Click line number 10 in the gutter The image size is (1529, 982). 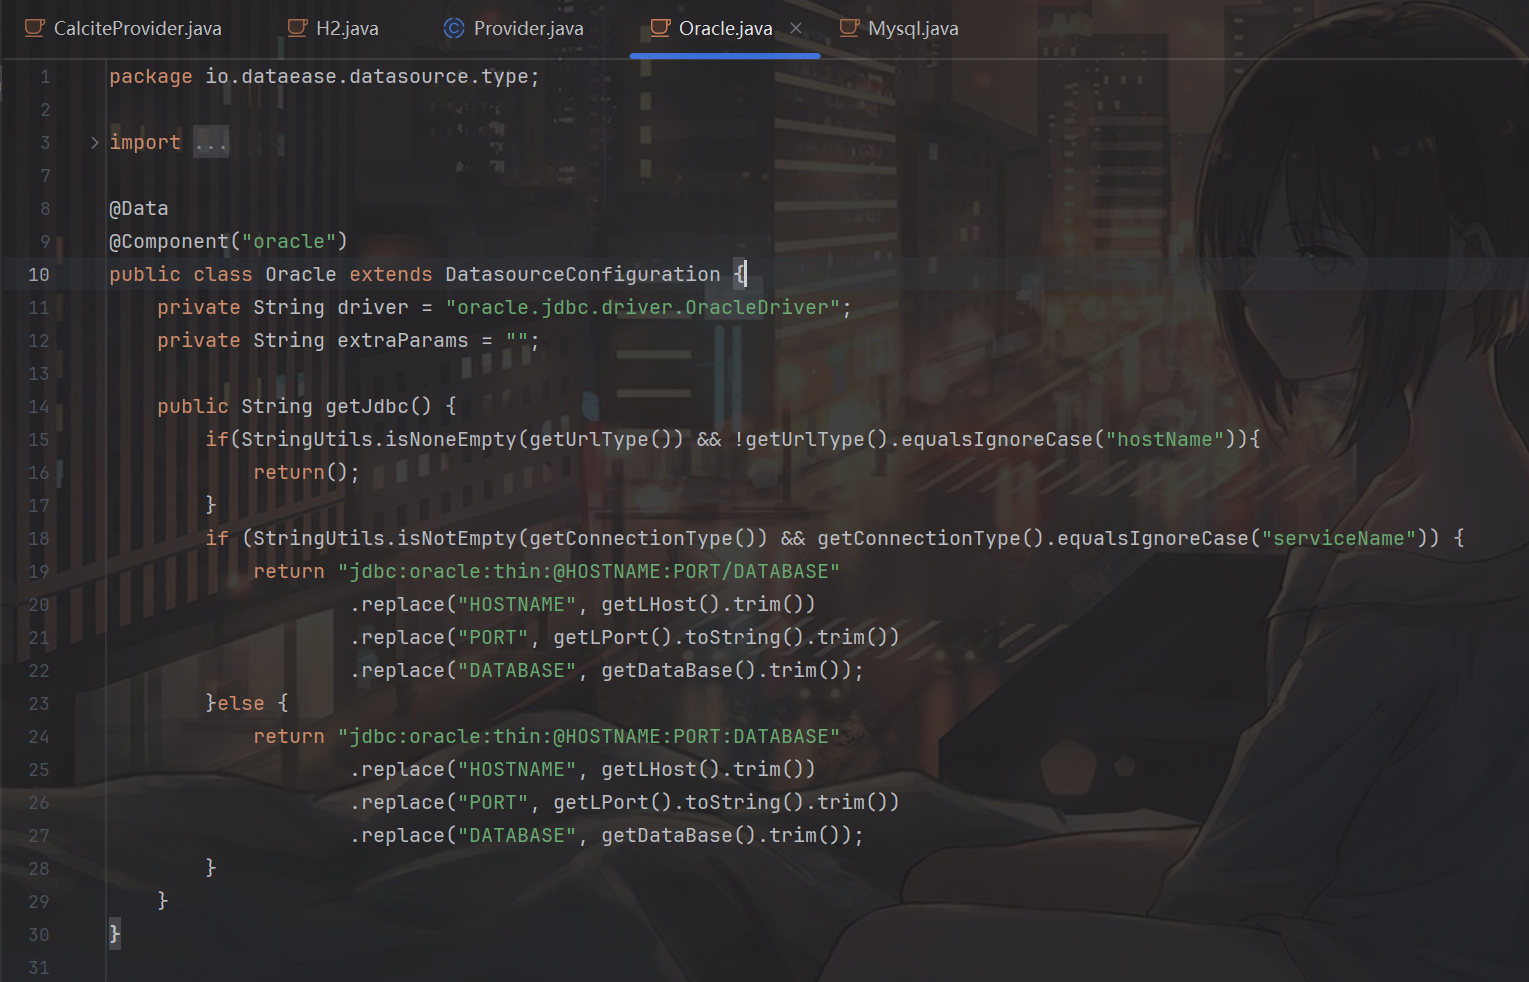(39, 275)
